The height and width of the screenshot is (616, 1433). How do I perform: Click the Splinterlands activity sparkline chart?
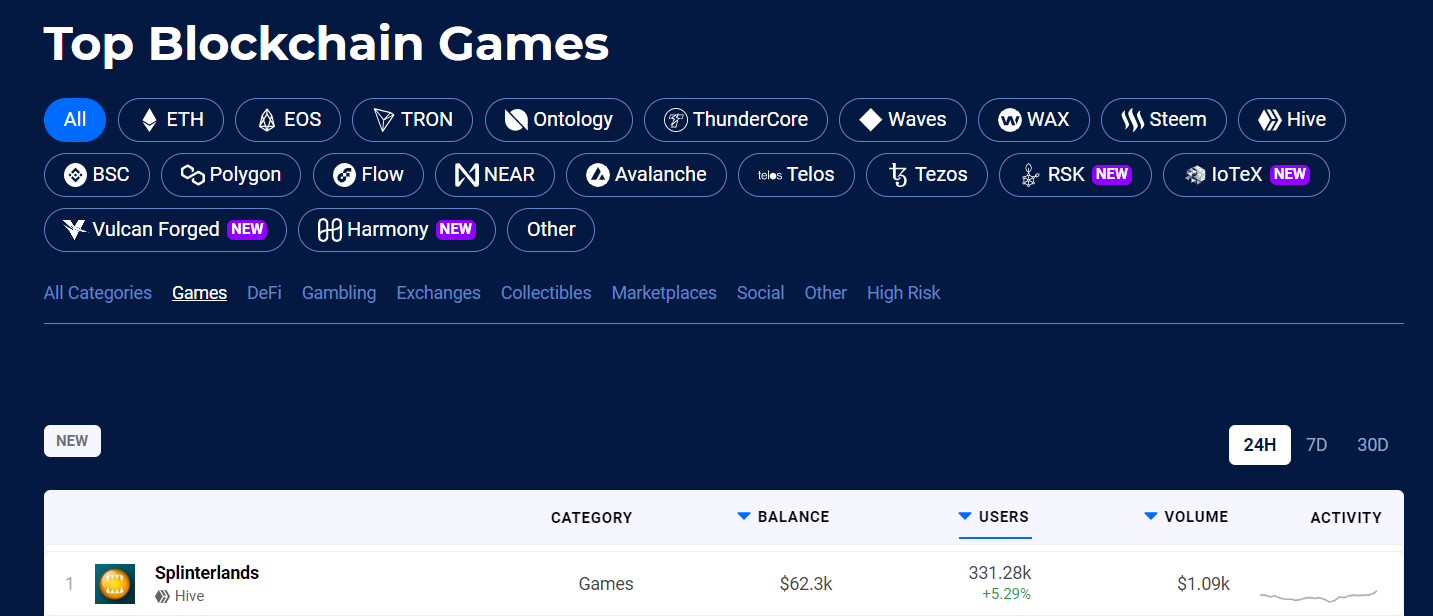[x=1318, y=594]
